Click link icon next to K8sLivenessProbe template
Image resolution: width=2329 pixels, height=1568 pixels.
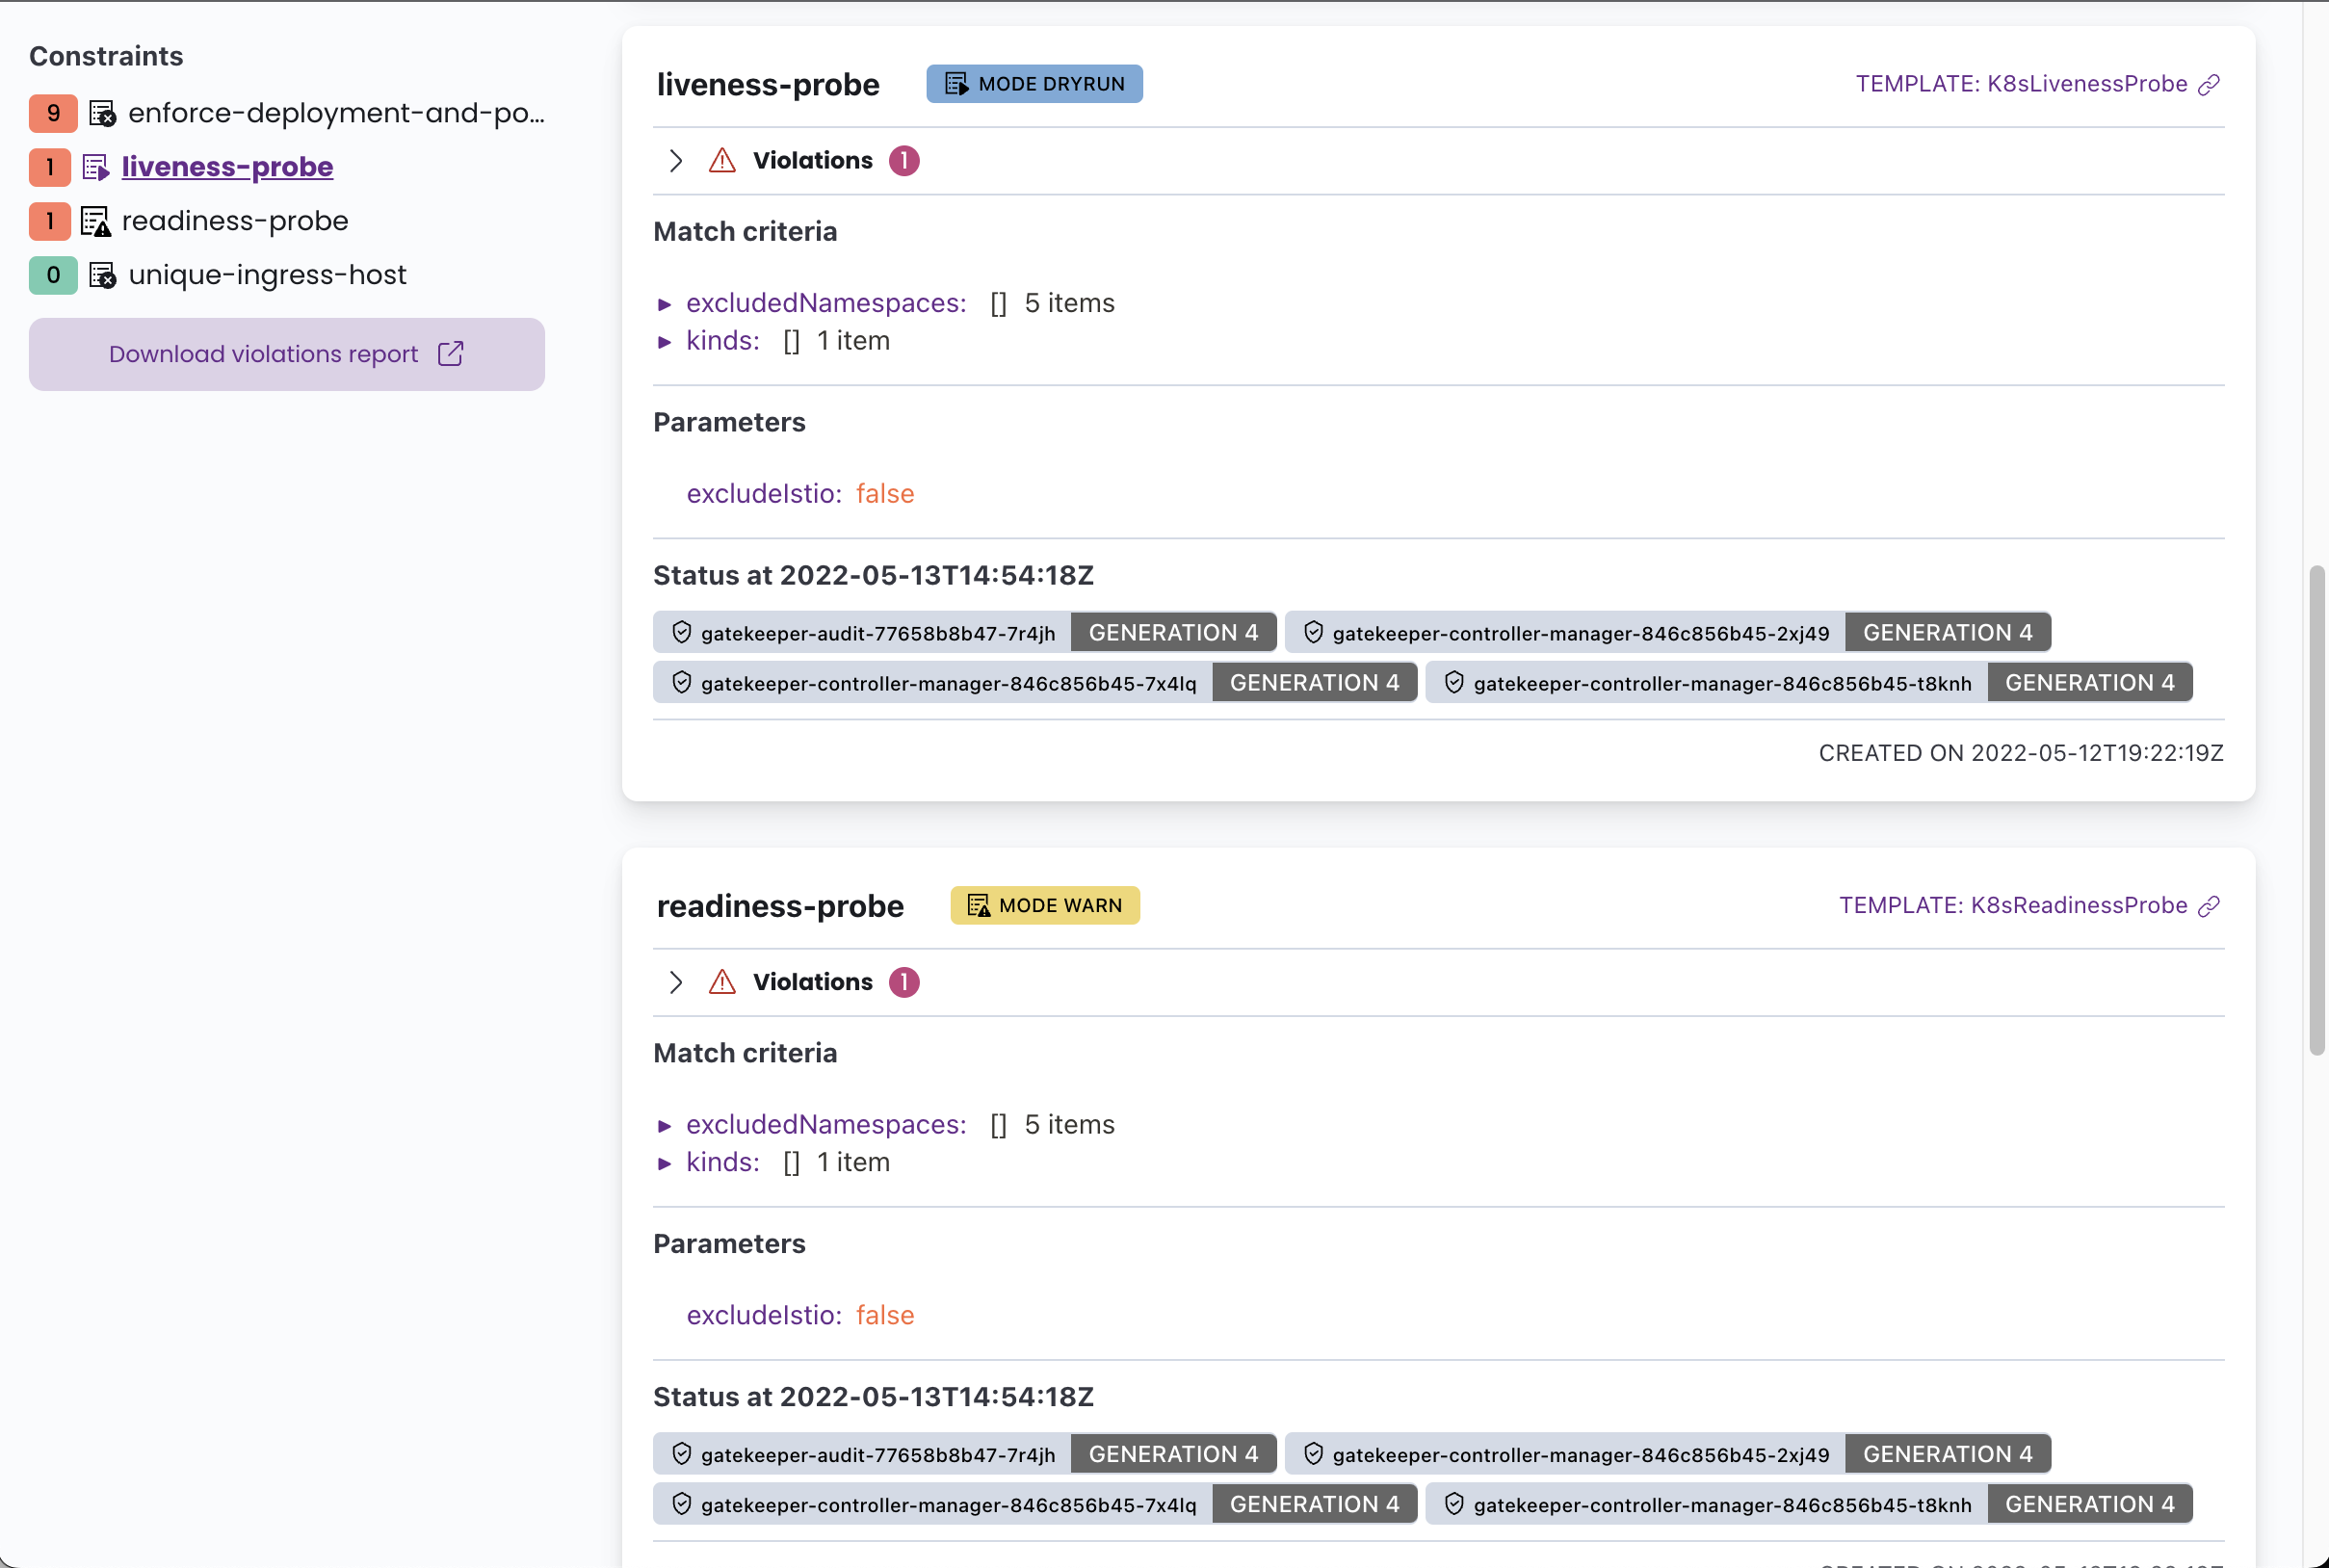coord(2209,85)
